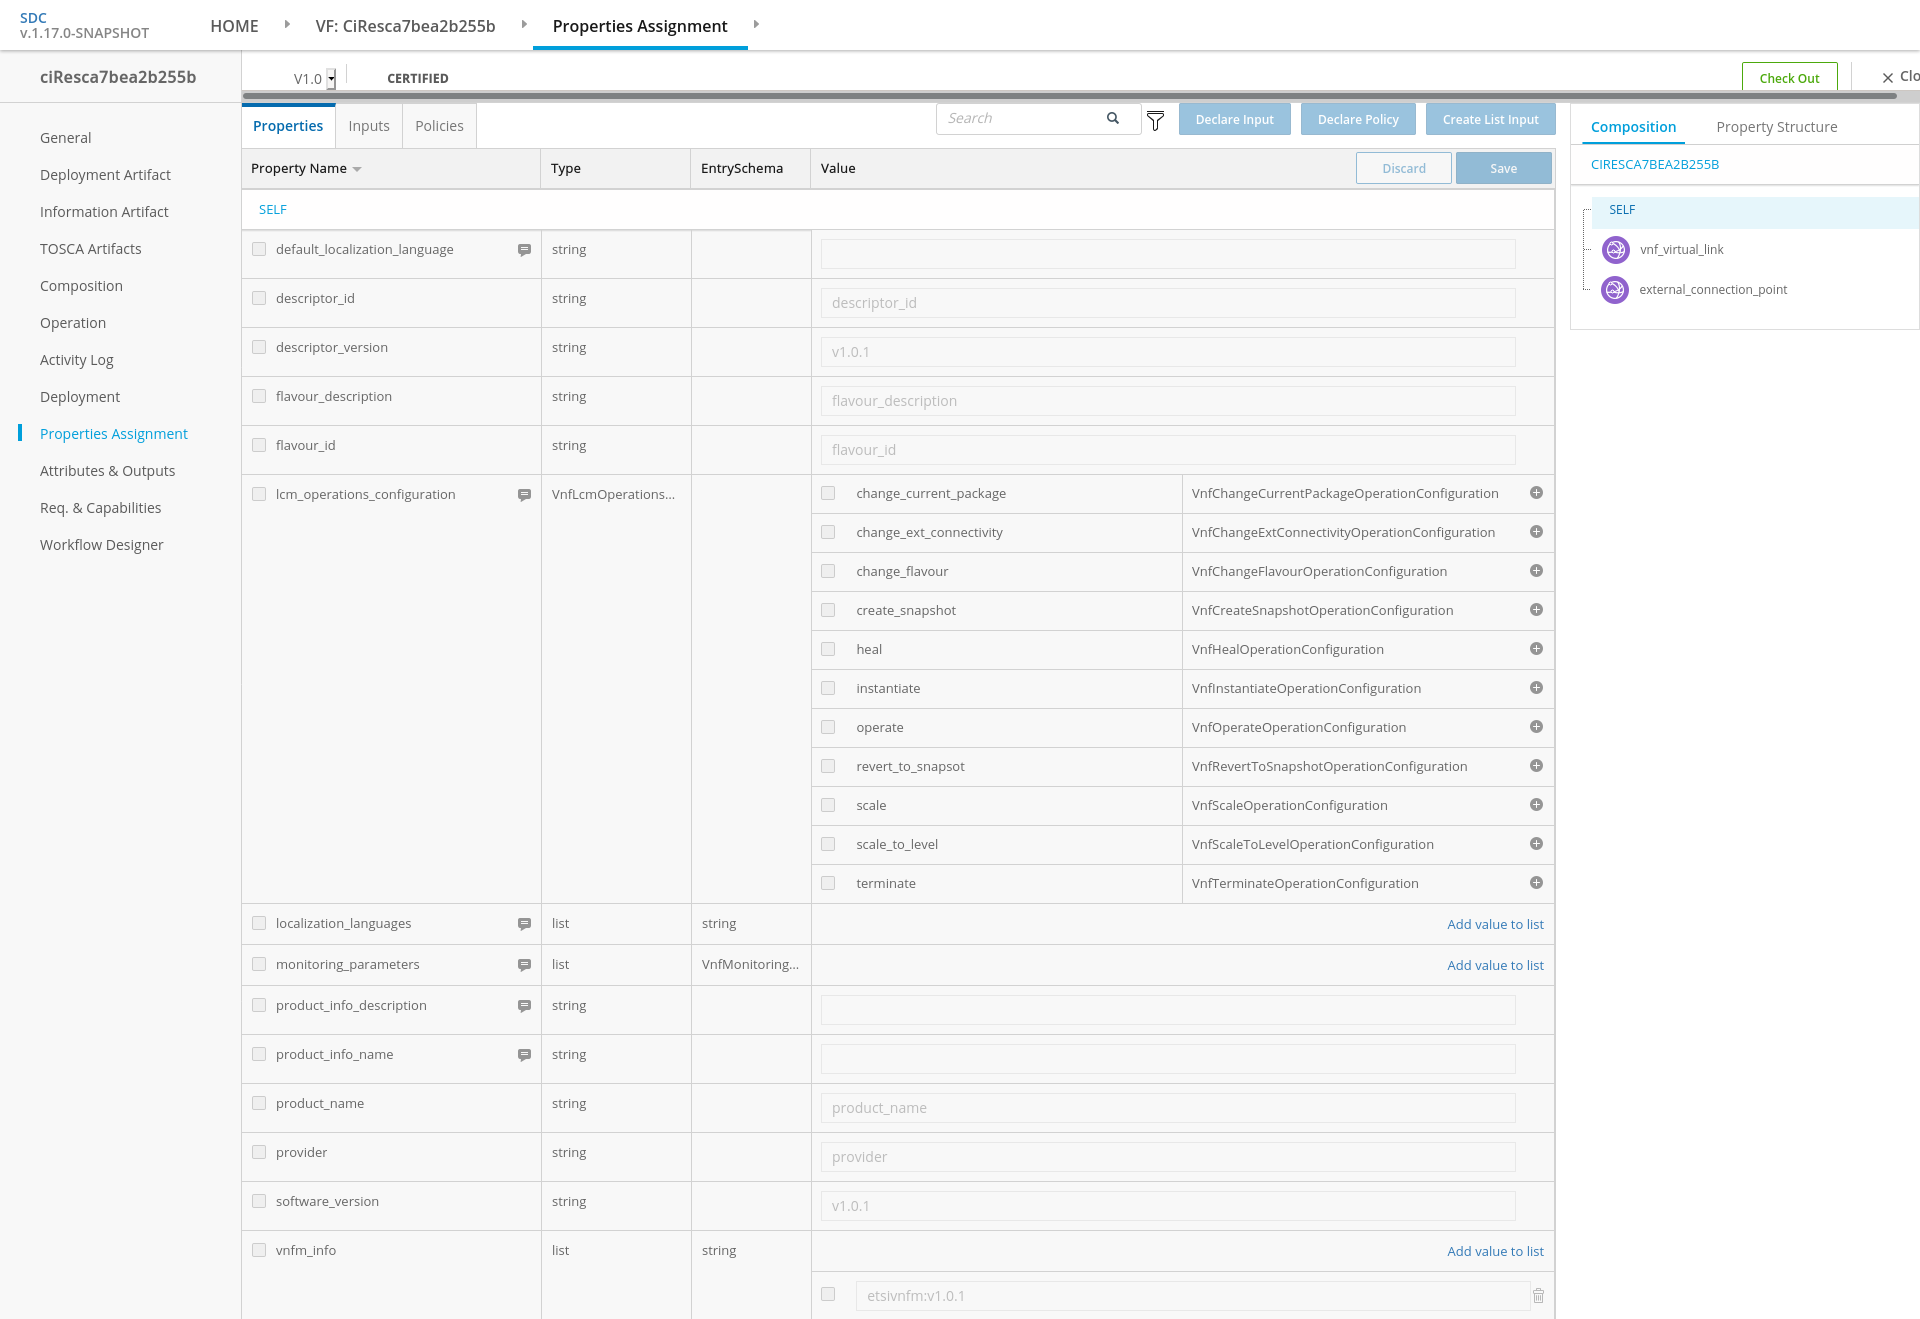Click the Declare Input button
This screenshot has height=1319, width=1920.
tap(1234, 119)
